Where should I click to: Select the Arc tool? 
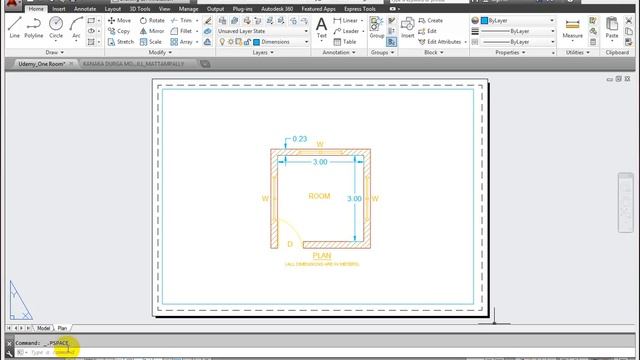point(76,28)
